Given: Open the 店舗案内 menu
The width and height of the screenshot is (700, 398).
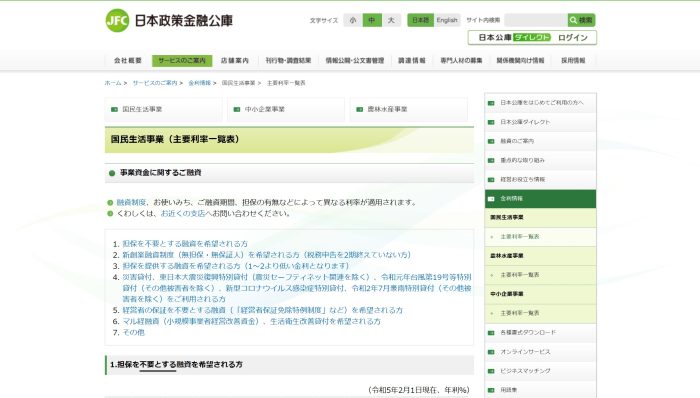Looking at the screenshot, I should pos(235,61).
